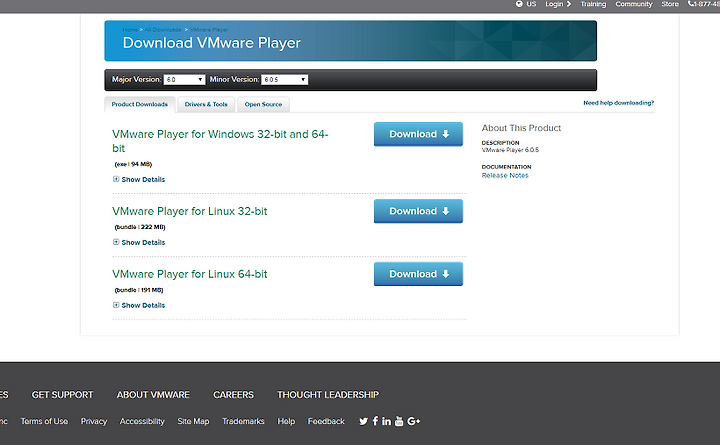Screen dimensions: 720x445
Task: Open the YouTube icon in footer
Action: 399,421
